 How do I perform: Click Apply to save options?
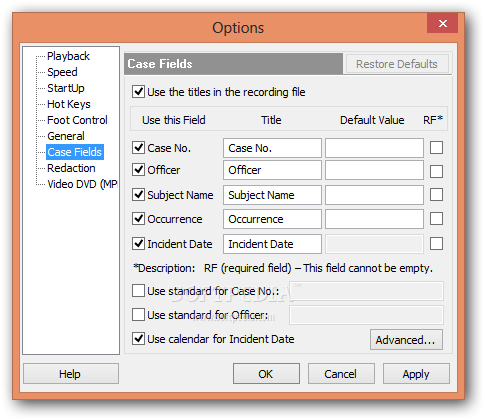click(416, 374)
